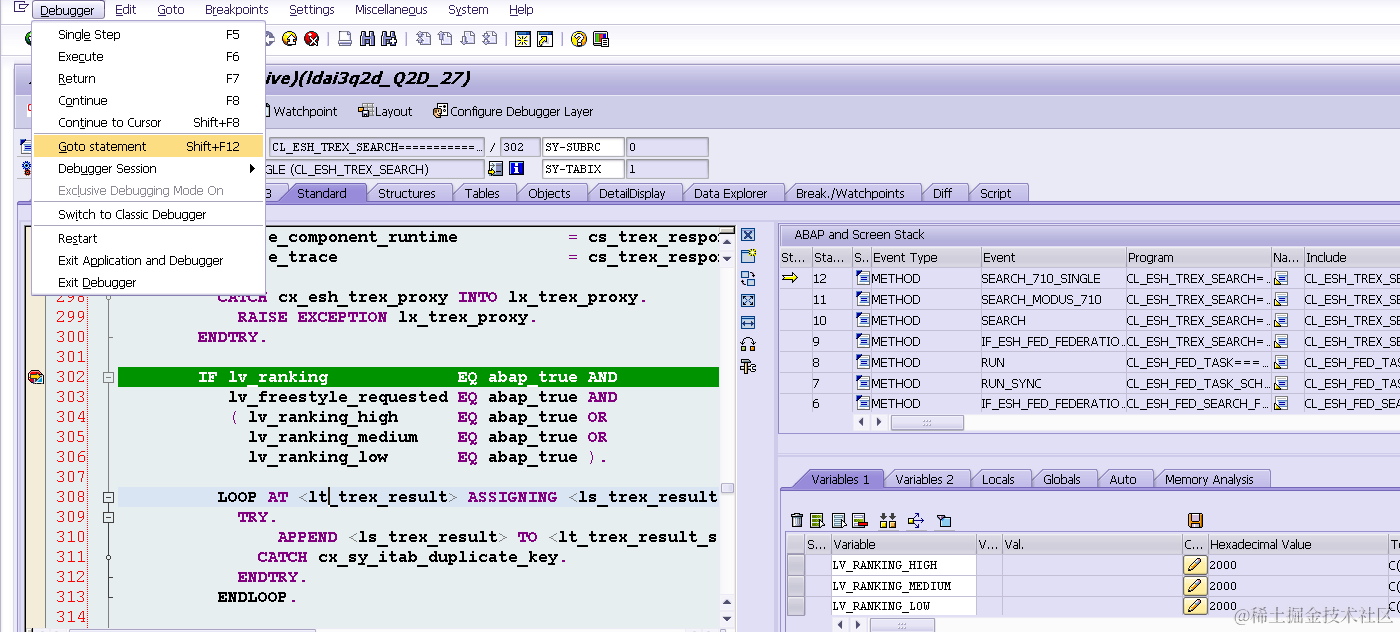Screen dimensions: 1400x632
Task: Collapse the IF block at line 302
Action: (x=108, y=377)
